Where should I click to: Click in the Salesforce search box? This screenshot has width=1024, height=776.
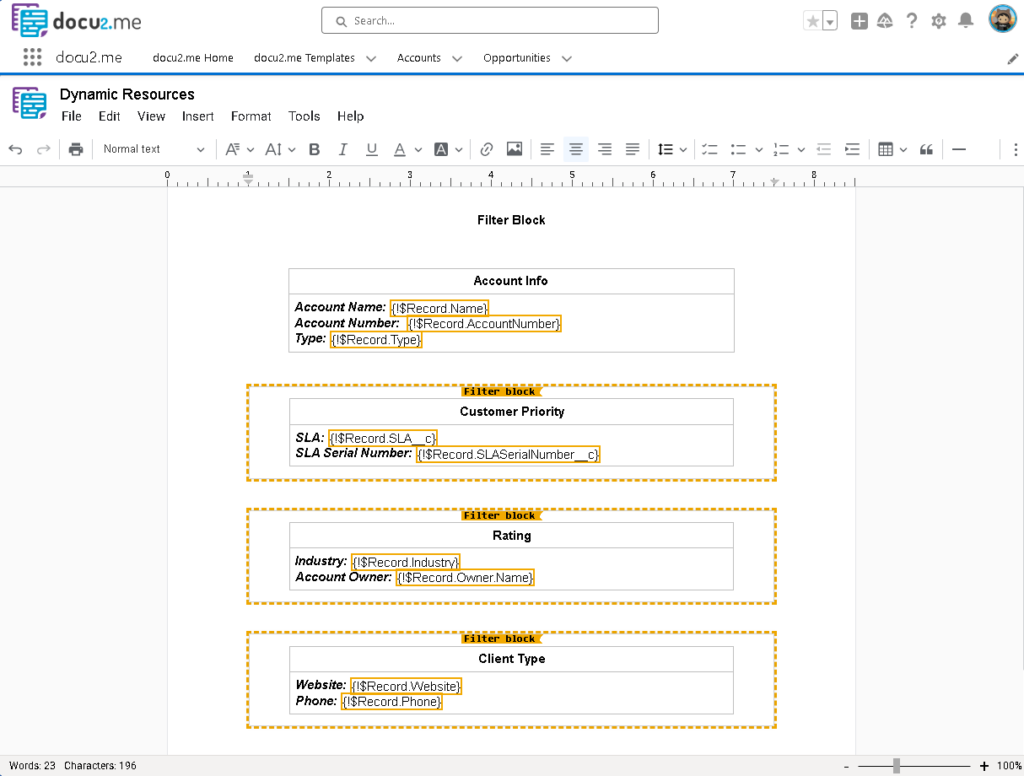pyautogui.click(x=490, y=21)
